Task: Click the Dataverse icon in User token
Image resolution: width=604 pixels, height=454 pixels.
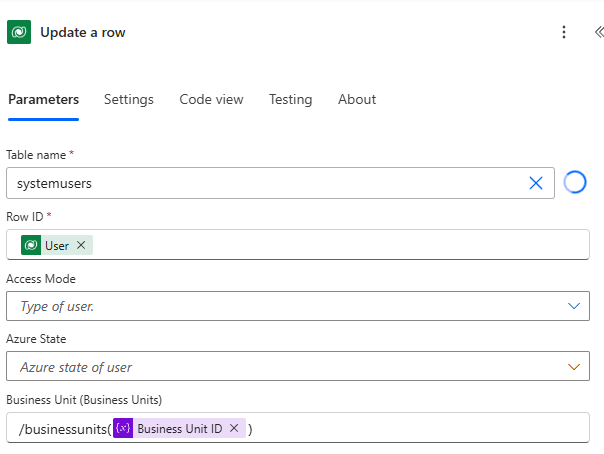Action: (31, 245)
